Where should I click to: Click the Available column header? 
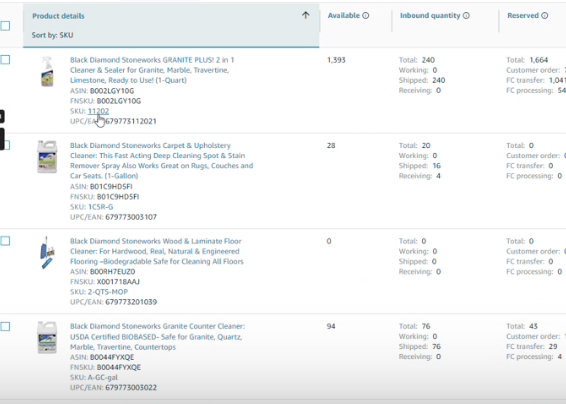tap(344, 16)
